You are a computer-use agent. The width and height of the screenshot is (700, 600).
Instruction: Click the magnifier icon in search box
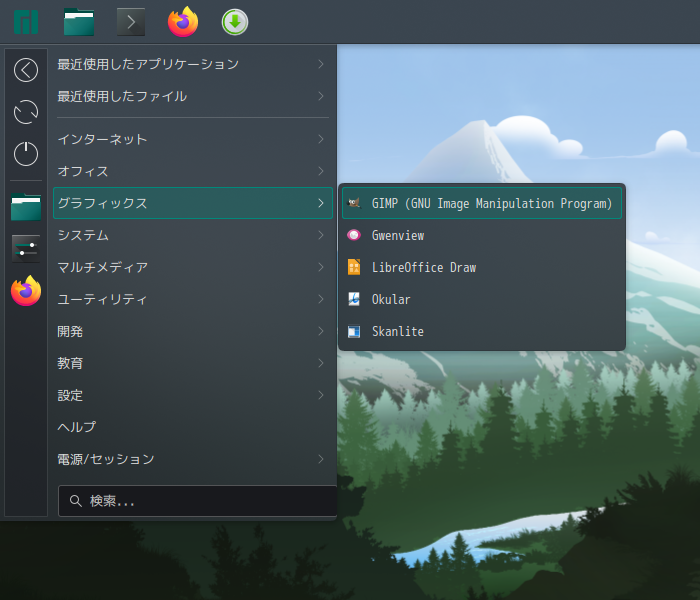point(75,501)
